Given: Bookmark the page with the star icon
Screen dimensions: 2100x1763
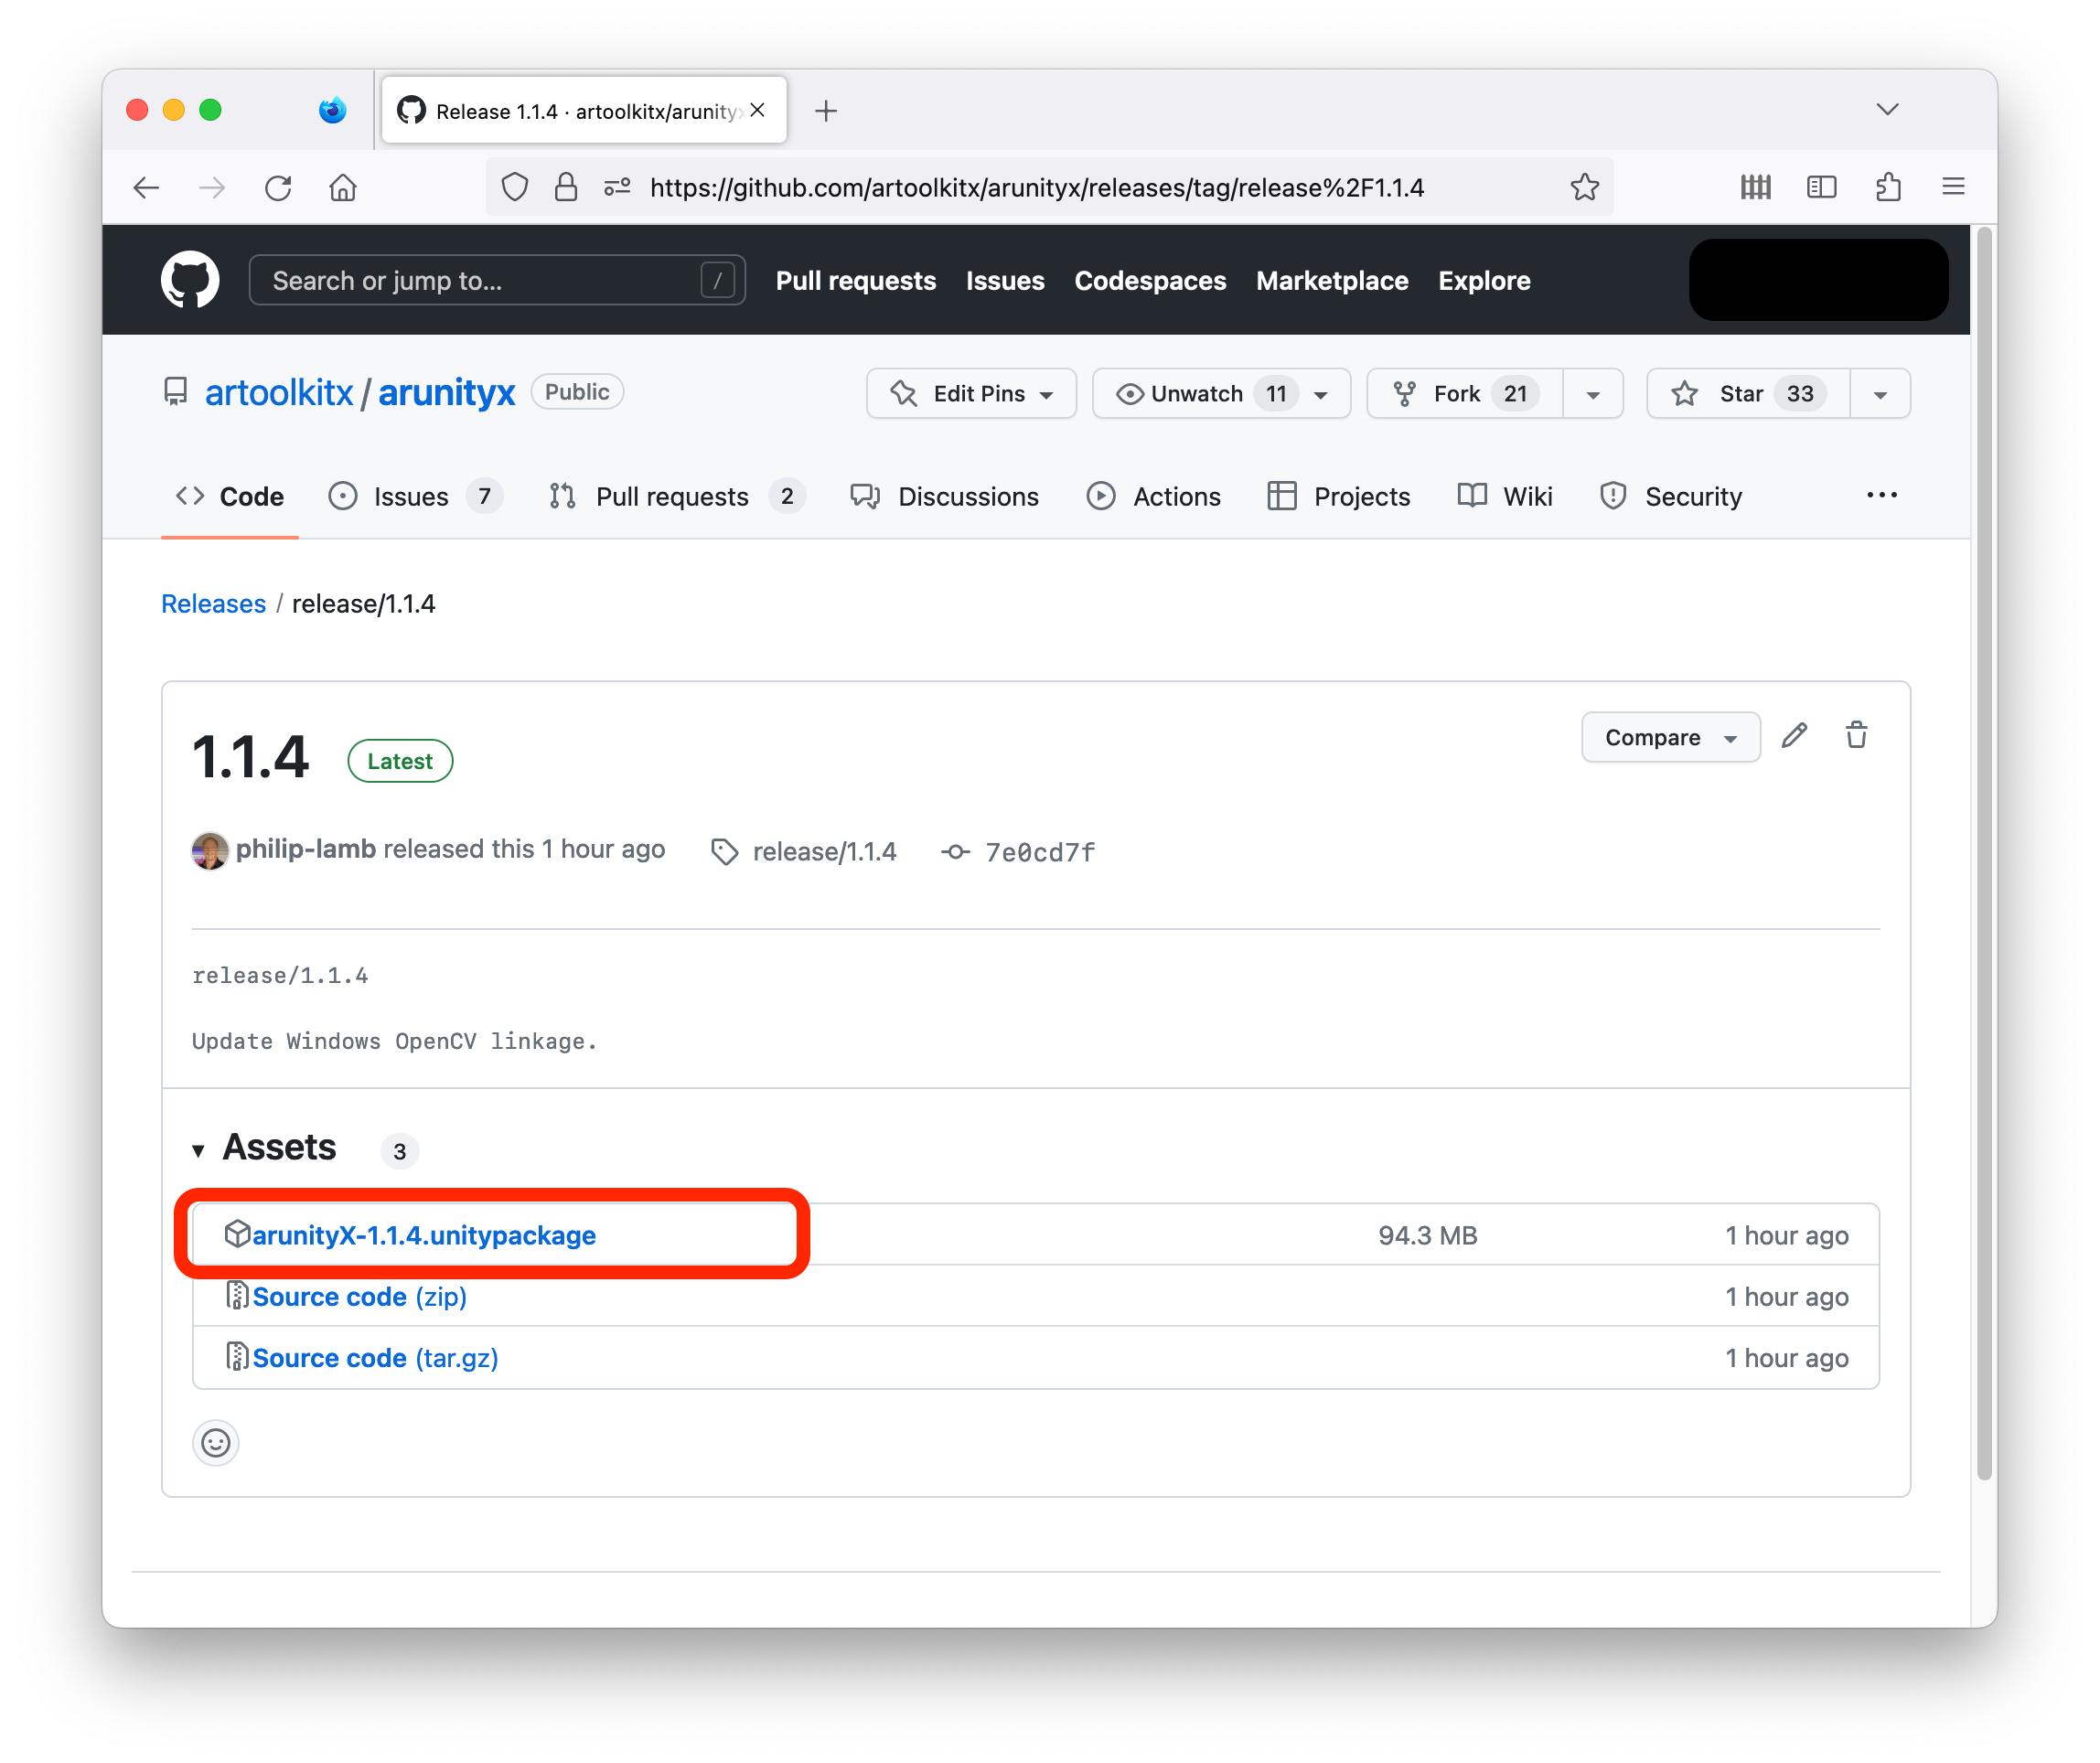Looking at the screenshot, I should (1584, 187).
